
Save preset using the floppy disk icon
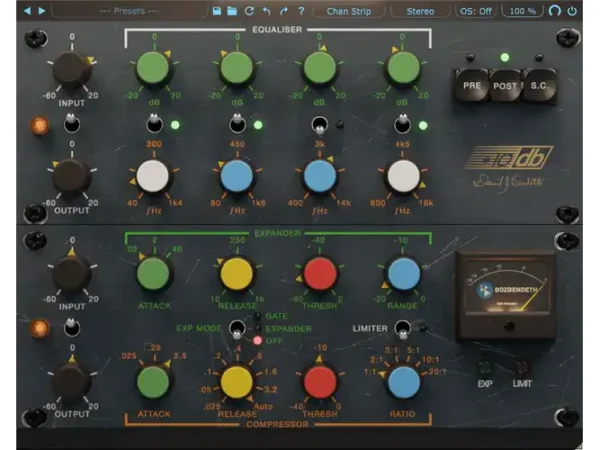click(x=217, y=11)
